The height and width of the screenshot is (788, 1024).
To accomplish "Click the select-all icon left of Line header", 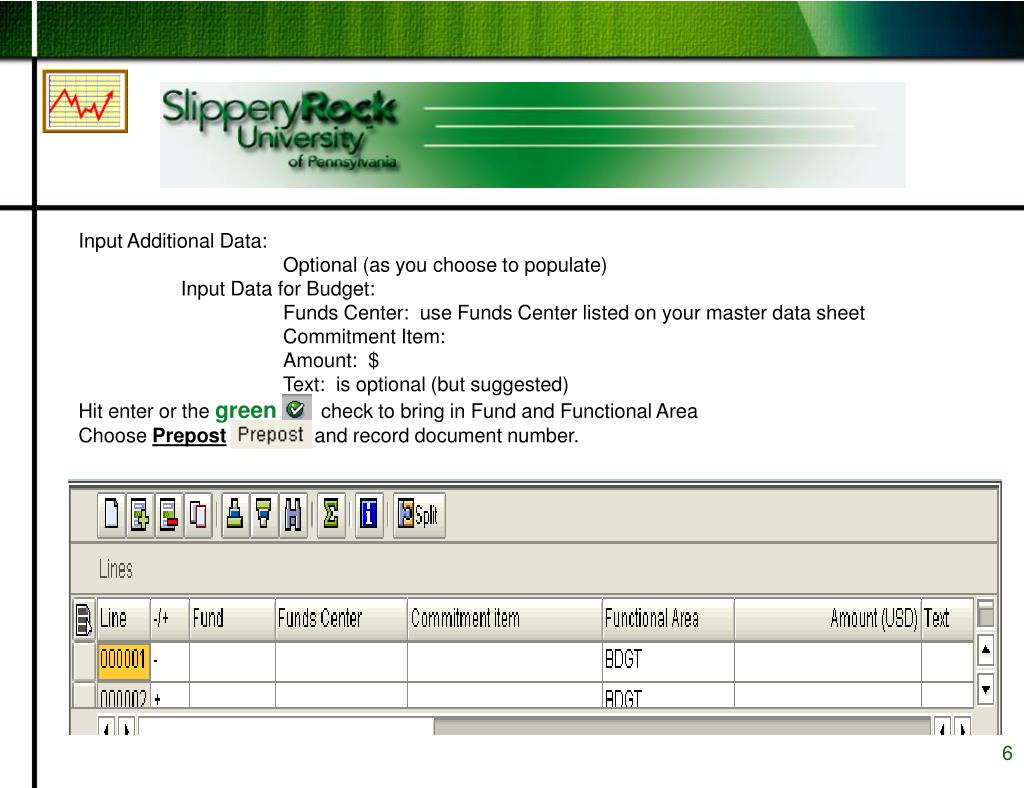I will [x=84, y=619].
